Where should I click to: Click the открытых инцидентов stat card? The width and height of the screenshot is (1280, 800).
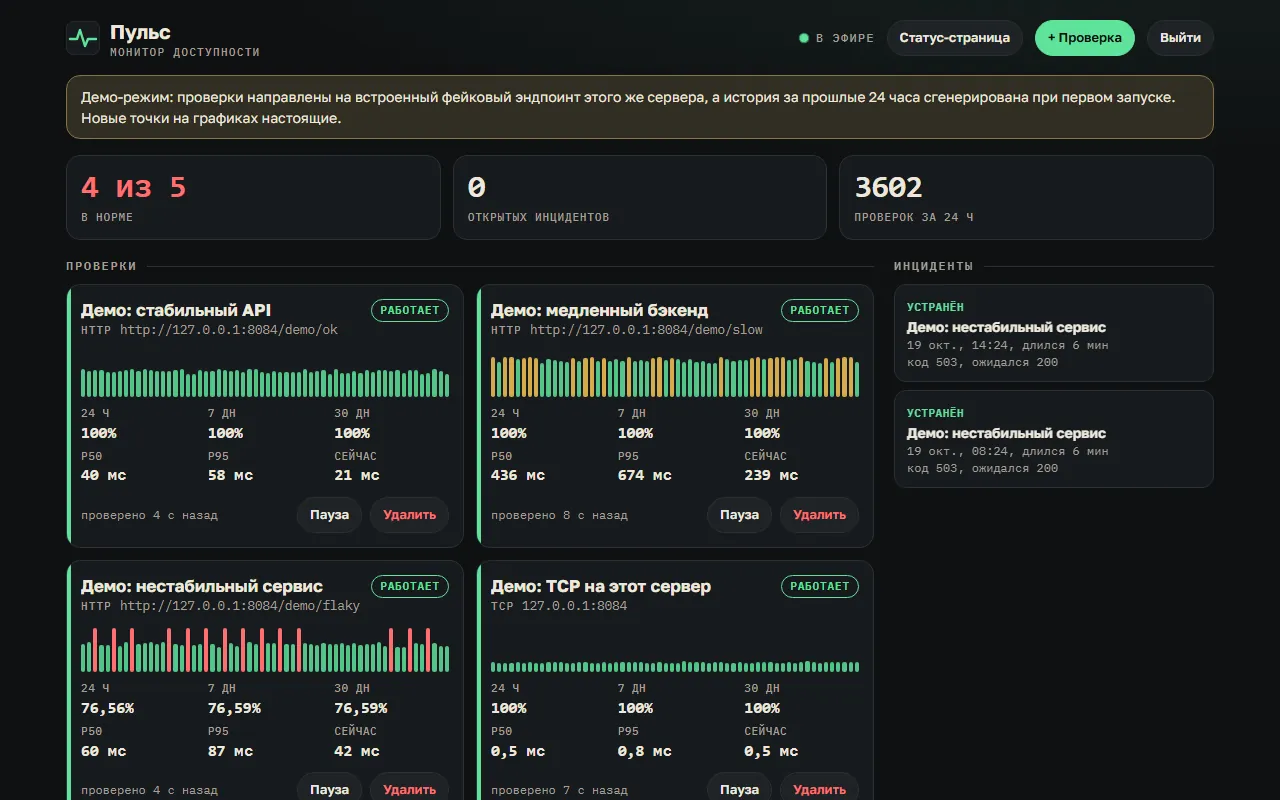[640, 197]
